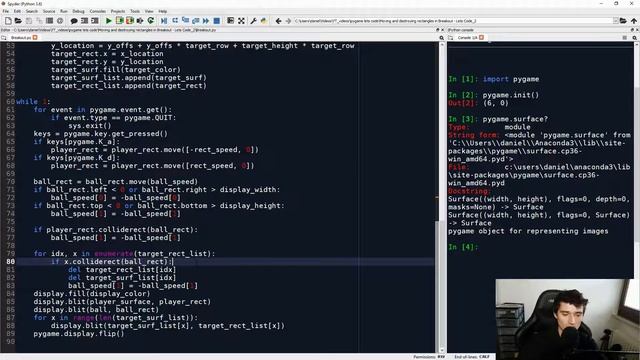Run the current line in the debugger

click(175, 20)
